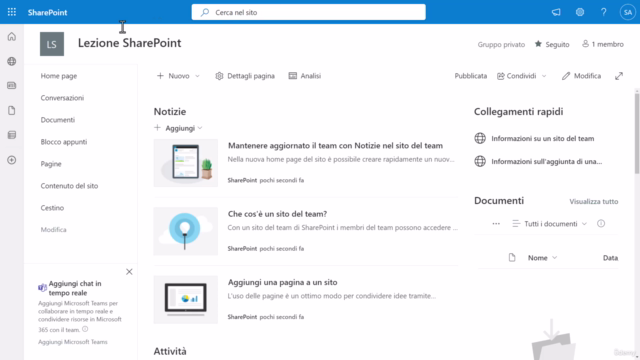Open the help question mark icon
The width and height of the screenshot is (640, 360).
point(603,12)
